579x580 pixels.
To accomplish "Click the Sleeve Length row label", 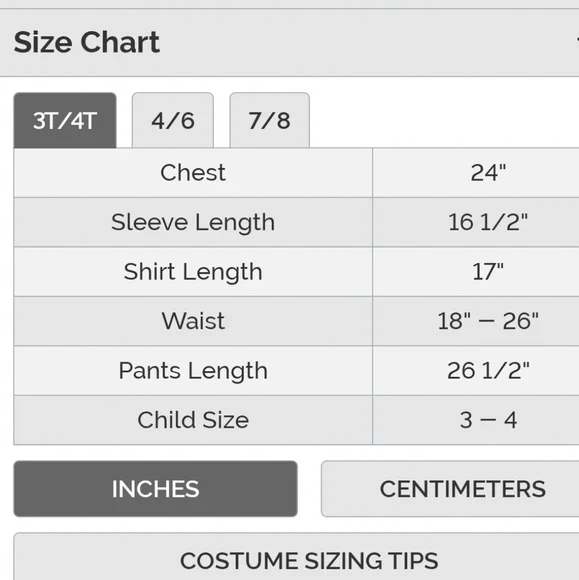I will click(193, 222).
